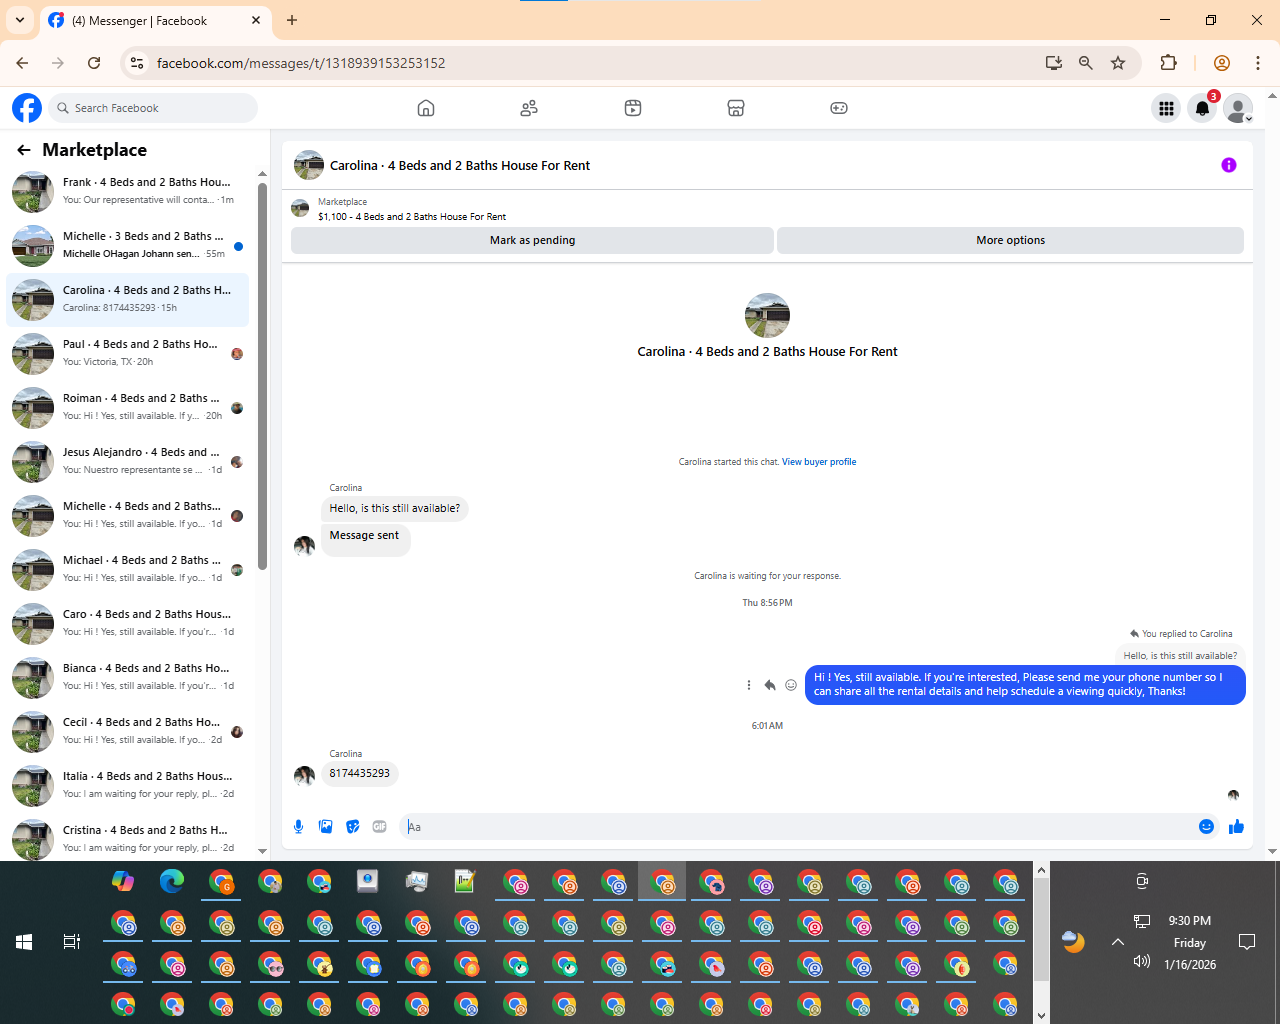Click the Search Facebook field
Image resolution: width=1280 pixels, height=1024 pixels.
coord(153,108)
